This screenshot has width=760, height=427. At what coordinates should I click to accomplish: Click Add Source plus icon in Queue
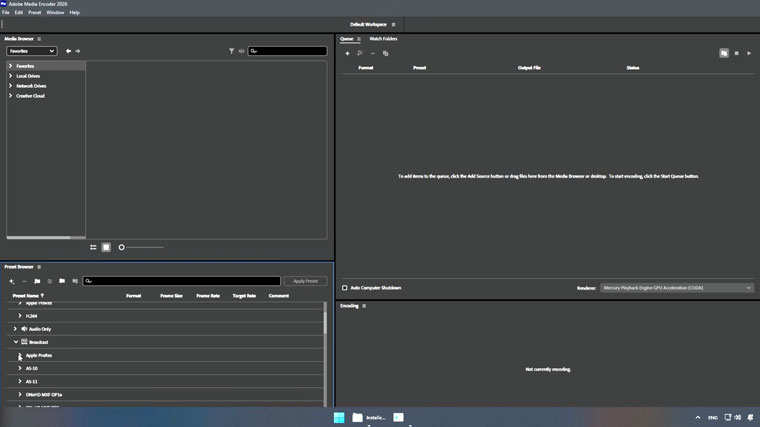[x=347, y=53]
